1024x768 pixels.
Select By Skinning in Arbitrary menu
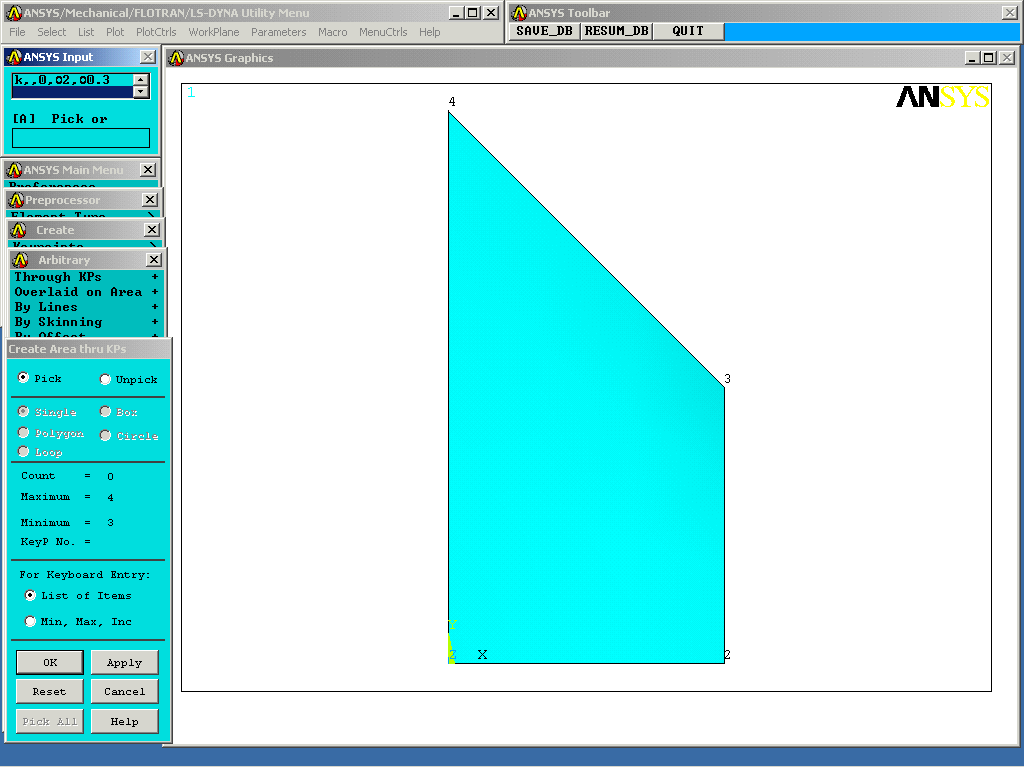click(86, 322)
